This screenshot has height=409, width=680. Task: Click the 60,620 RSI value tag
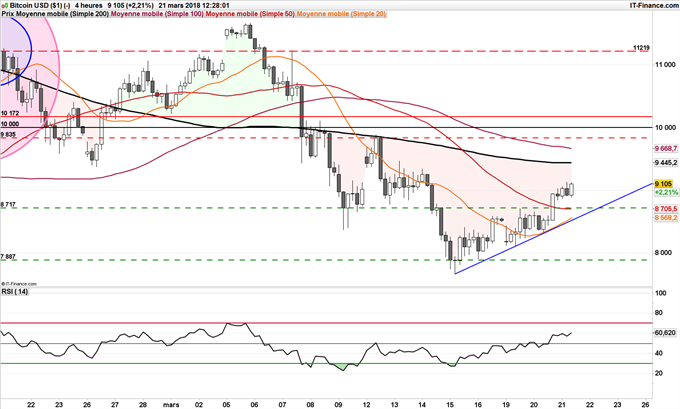click(x=665, y=333)
